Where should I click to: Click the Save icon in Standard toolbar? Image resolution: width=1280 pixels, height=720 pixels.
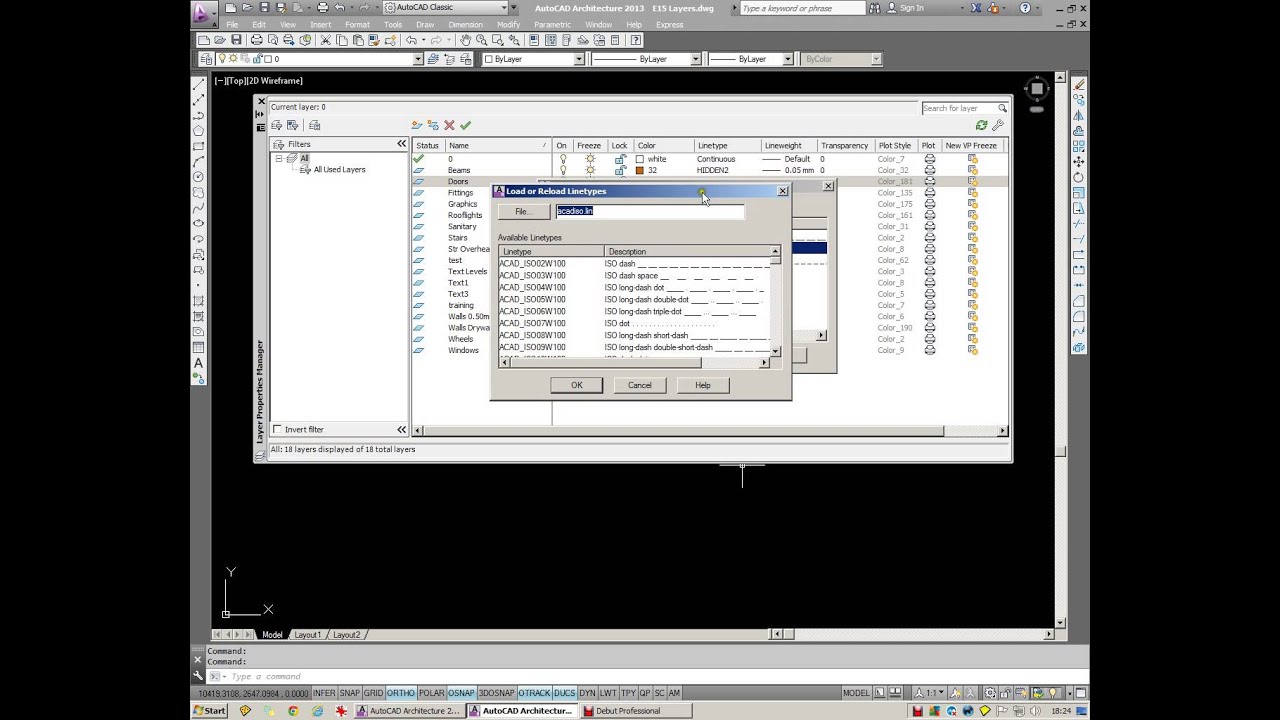pyautogui.click(x=236, y=40)
